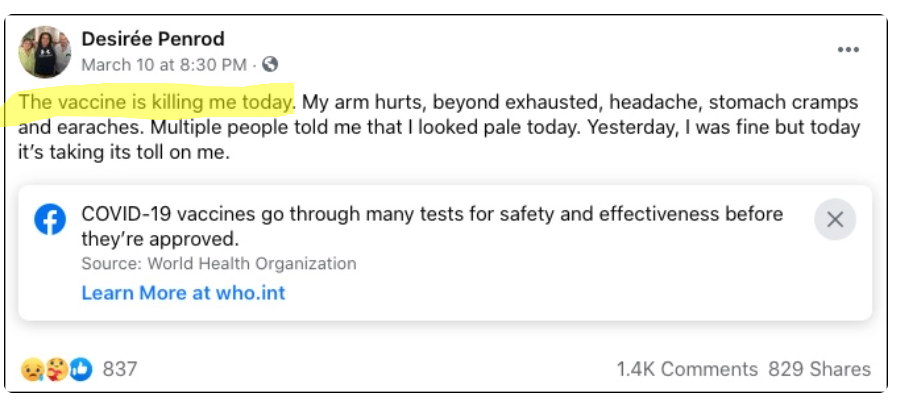View the 829 Shares list
This screenshot has width=898, height=405.
click(x=819, y=369)
